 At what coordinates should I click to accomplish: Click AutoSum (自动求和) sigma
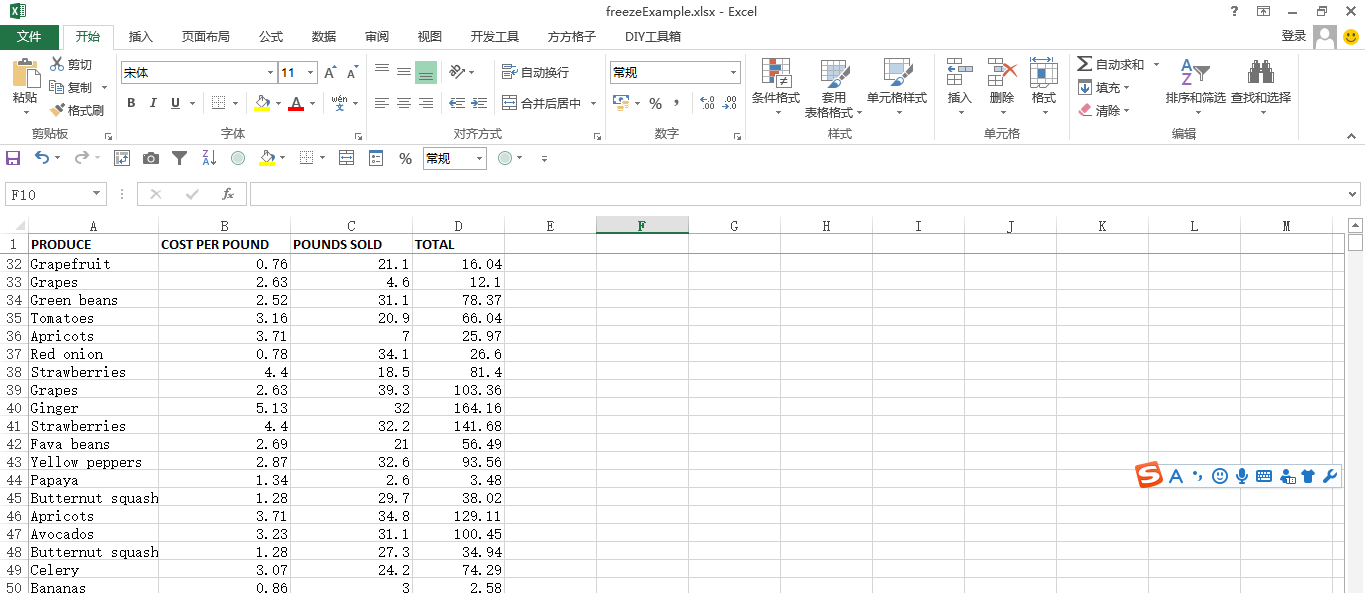point(1111,64)
